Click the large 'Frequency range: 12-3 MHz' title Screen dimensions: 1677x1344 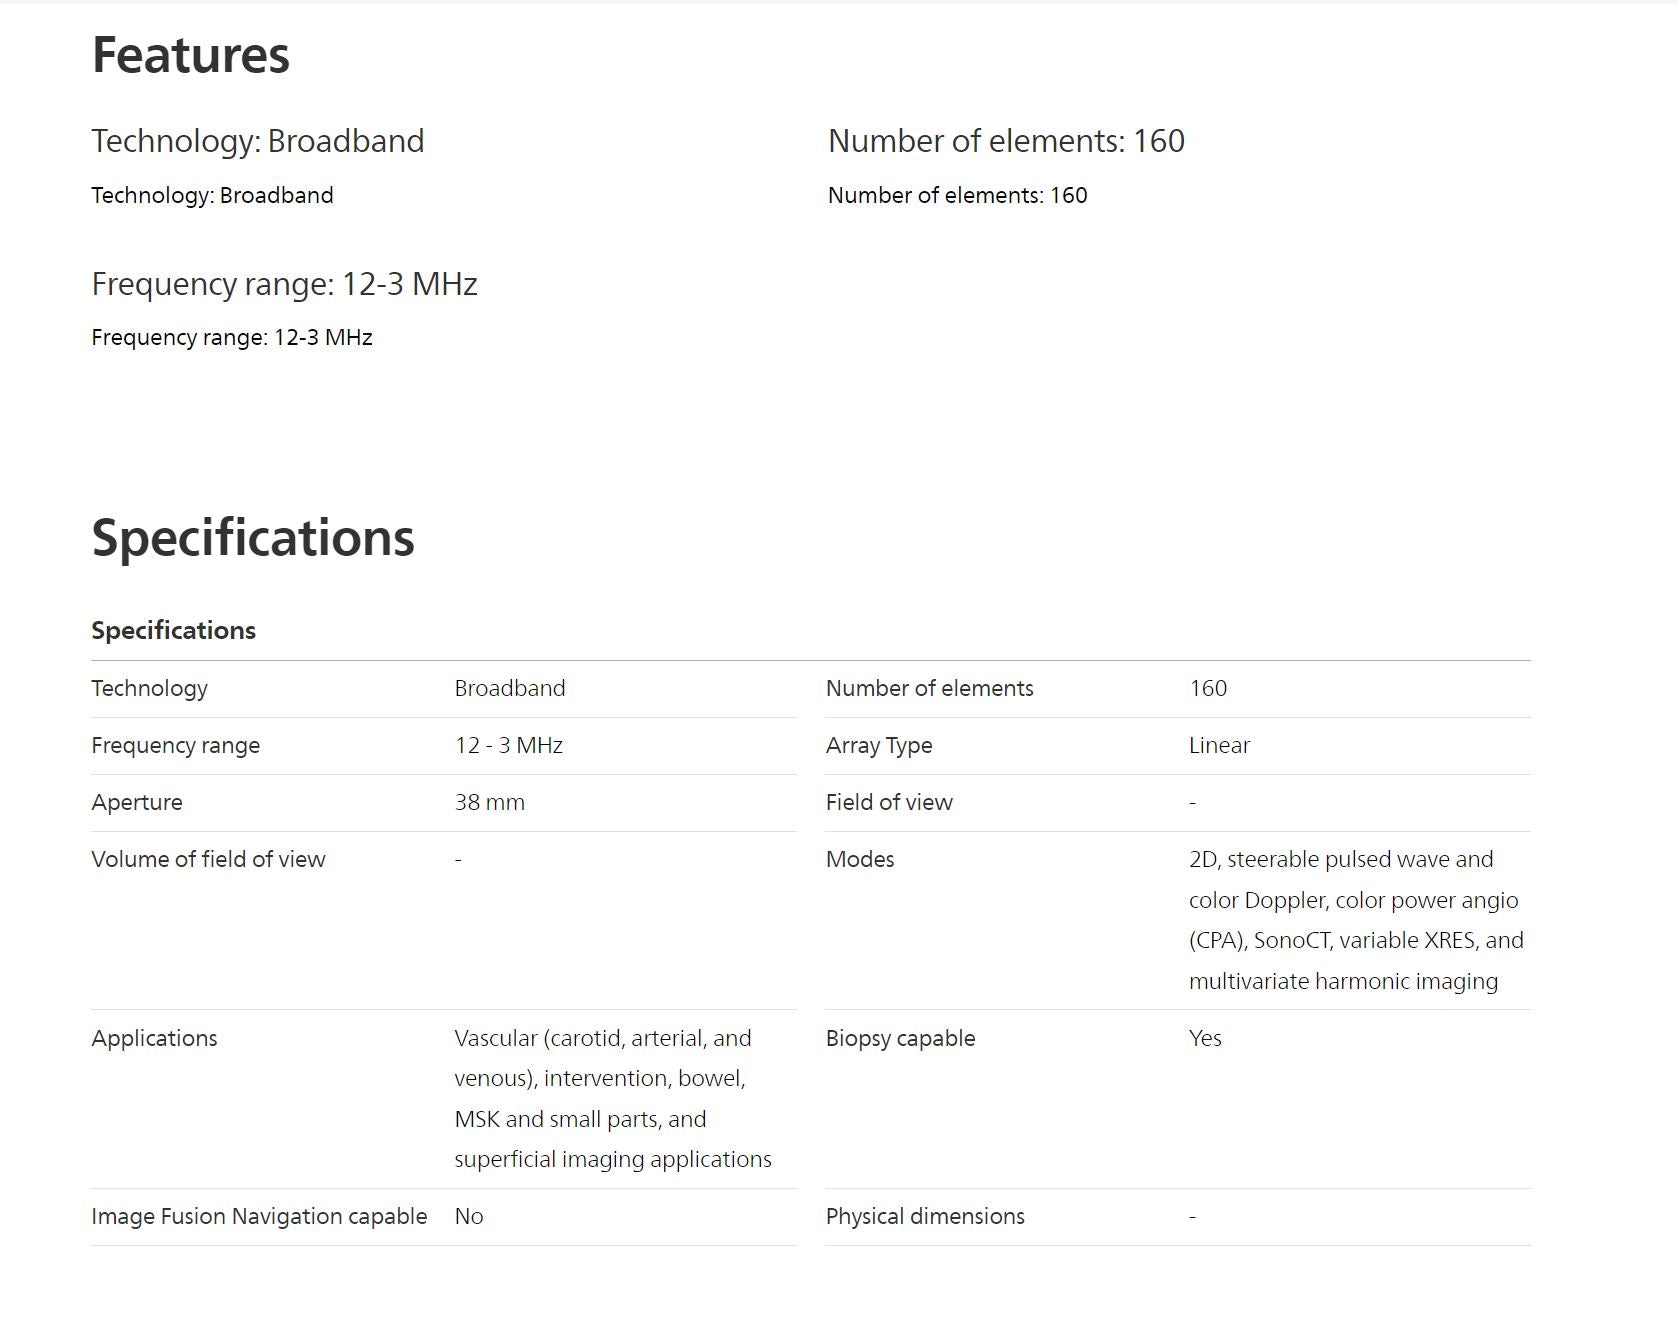point(284,284)
